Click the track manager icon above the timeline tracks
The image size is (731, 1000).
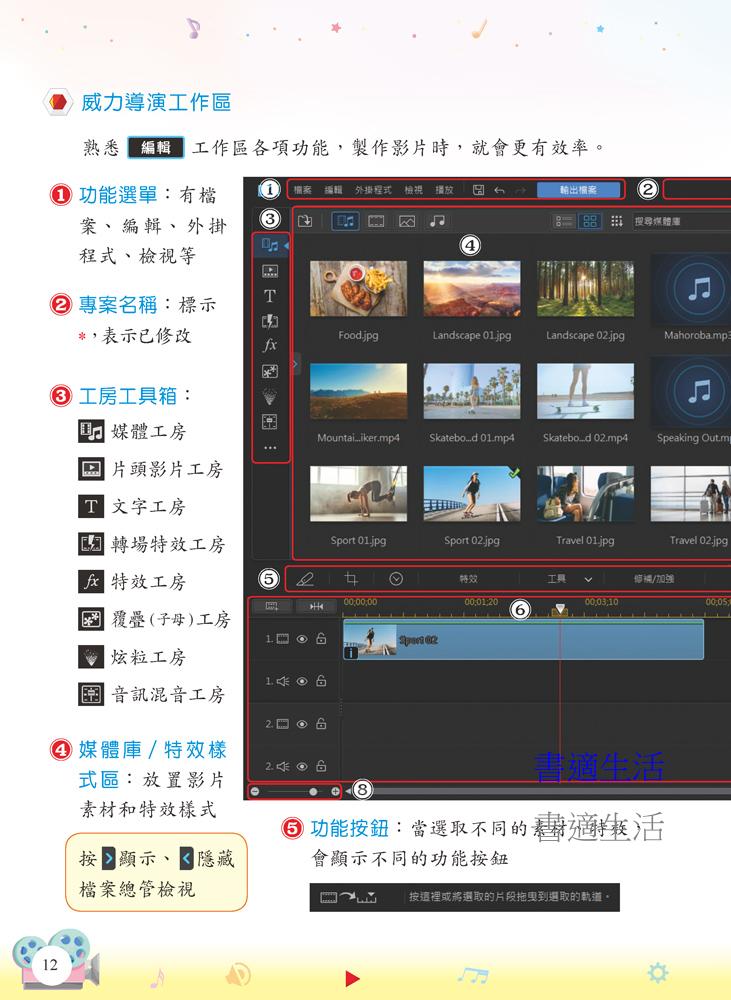272,606
